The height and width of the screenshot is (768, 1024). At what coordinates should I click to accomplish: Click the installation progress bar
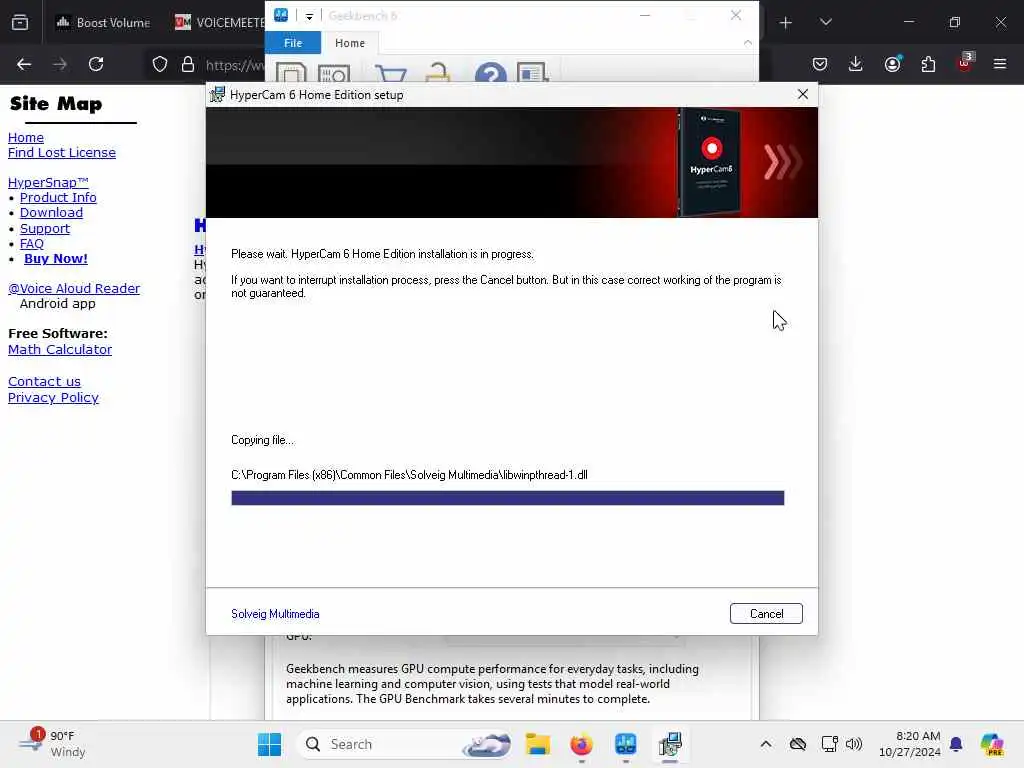click(507, 498)
